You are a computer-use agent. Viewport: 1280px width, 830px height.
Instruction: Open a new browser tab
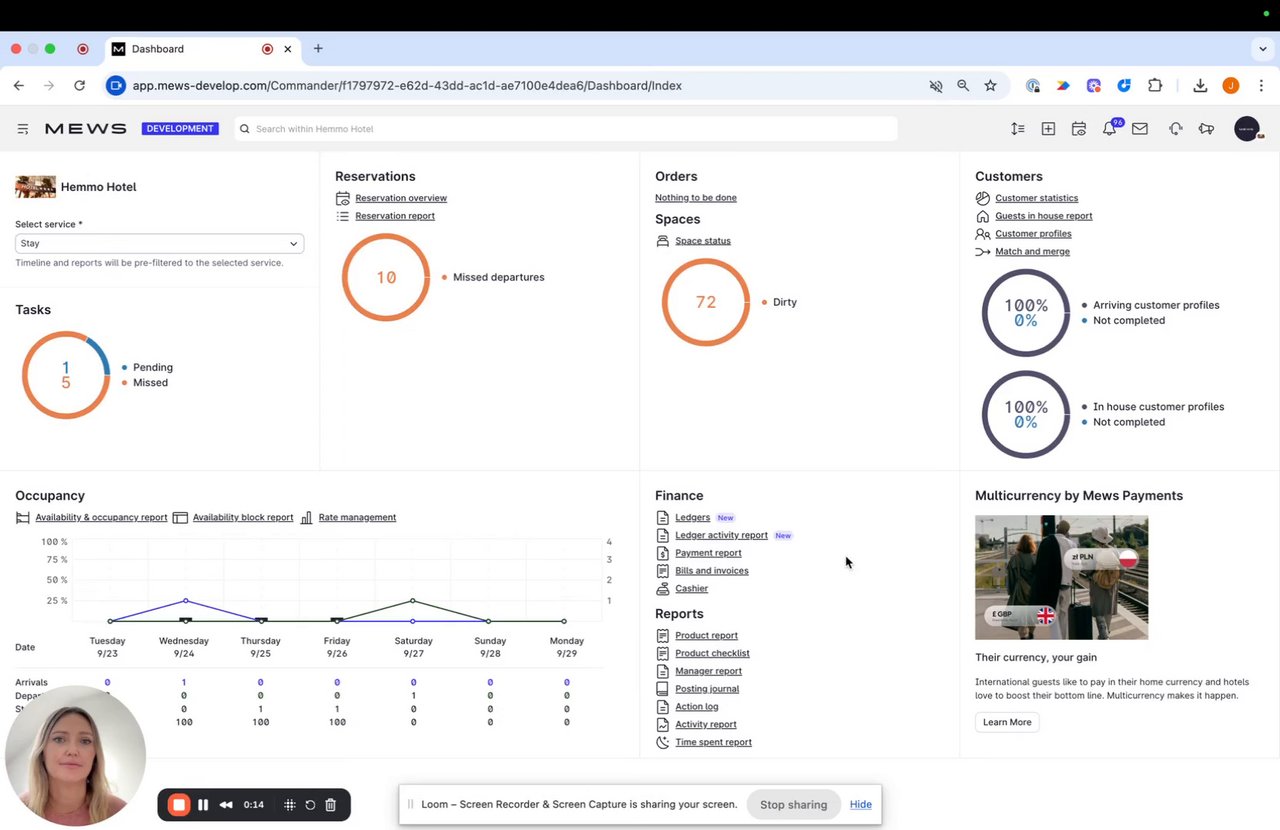[x=318, y=48]
